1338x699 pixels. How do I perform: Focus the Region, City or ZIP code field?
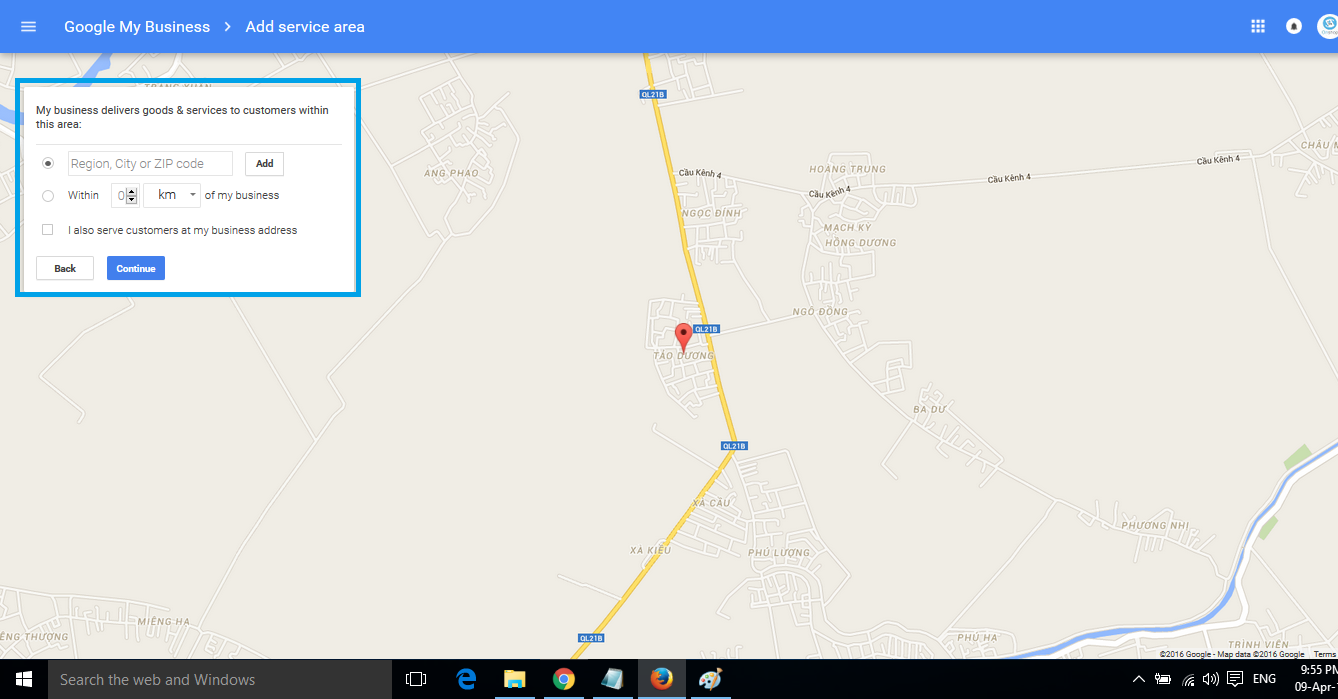(150, 164)
